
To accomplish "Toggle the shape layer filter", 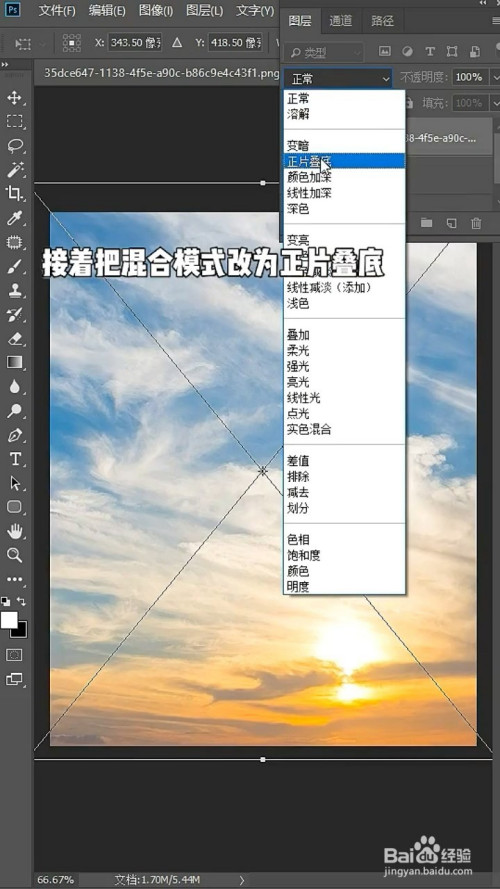I will (452, 52).
